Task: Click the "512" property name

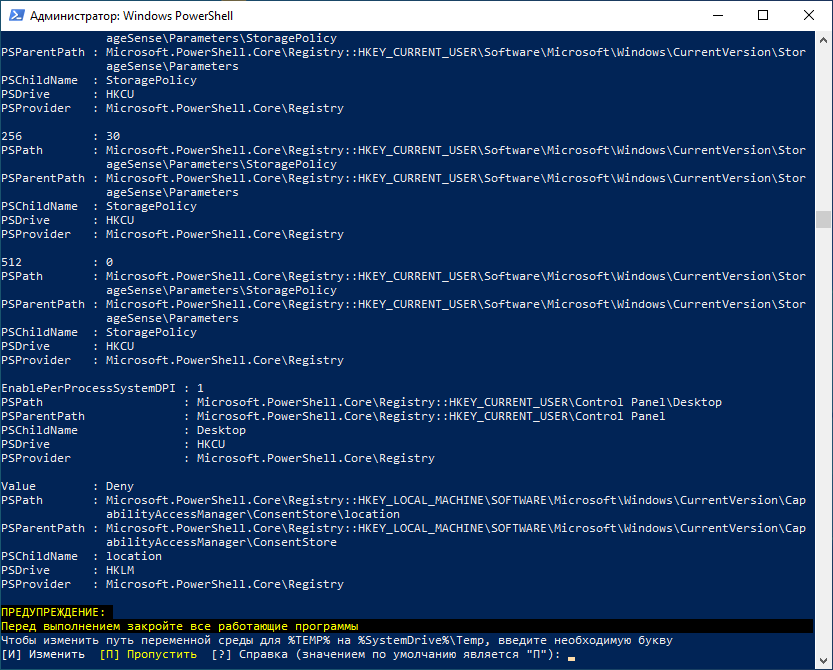Action: click(x=12, y=262)
